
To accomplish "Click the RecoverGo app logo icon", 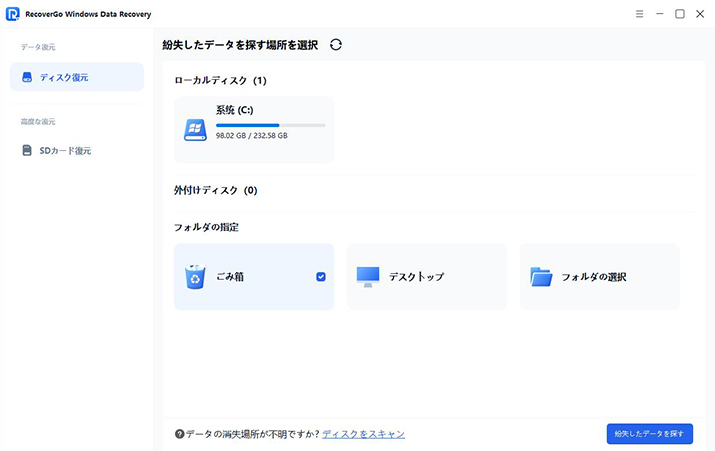I will coord(12,14).
